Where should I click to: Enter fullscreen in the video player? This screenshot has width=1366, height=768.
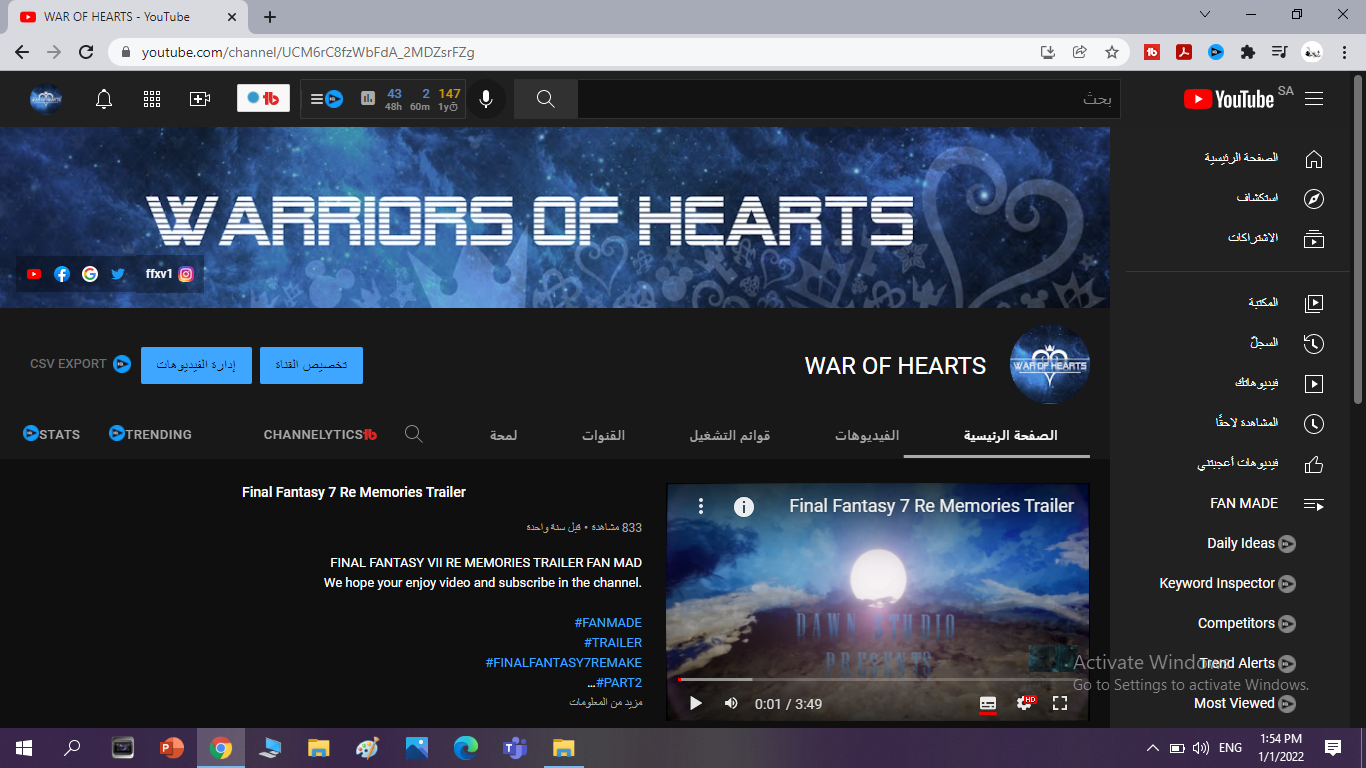pyautogui.click(x=1060, y=703)
